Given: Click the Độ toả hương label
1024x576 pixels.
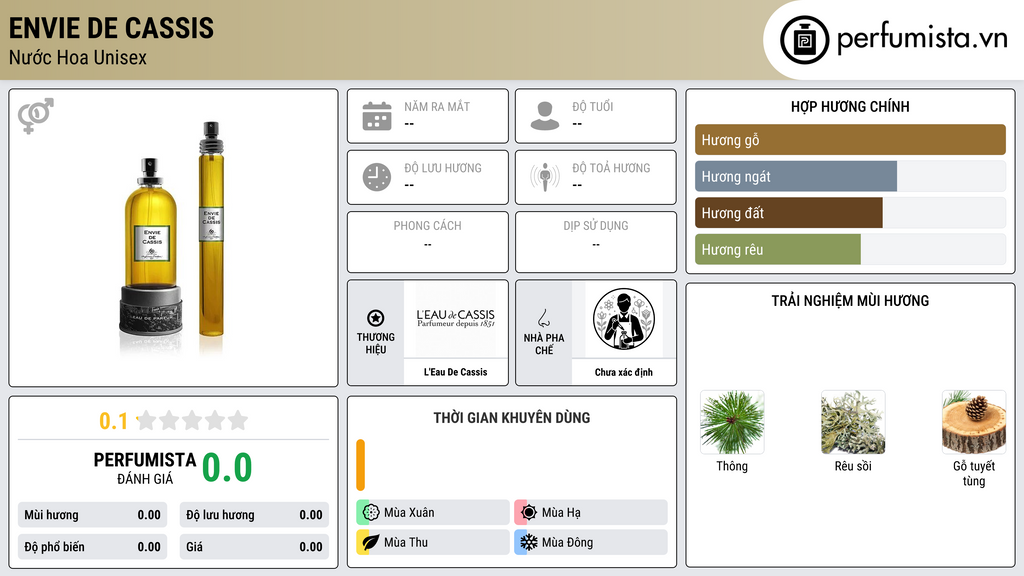Looking at the screenshot, I should [611, 168].
